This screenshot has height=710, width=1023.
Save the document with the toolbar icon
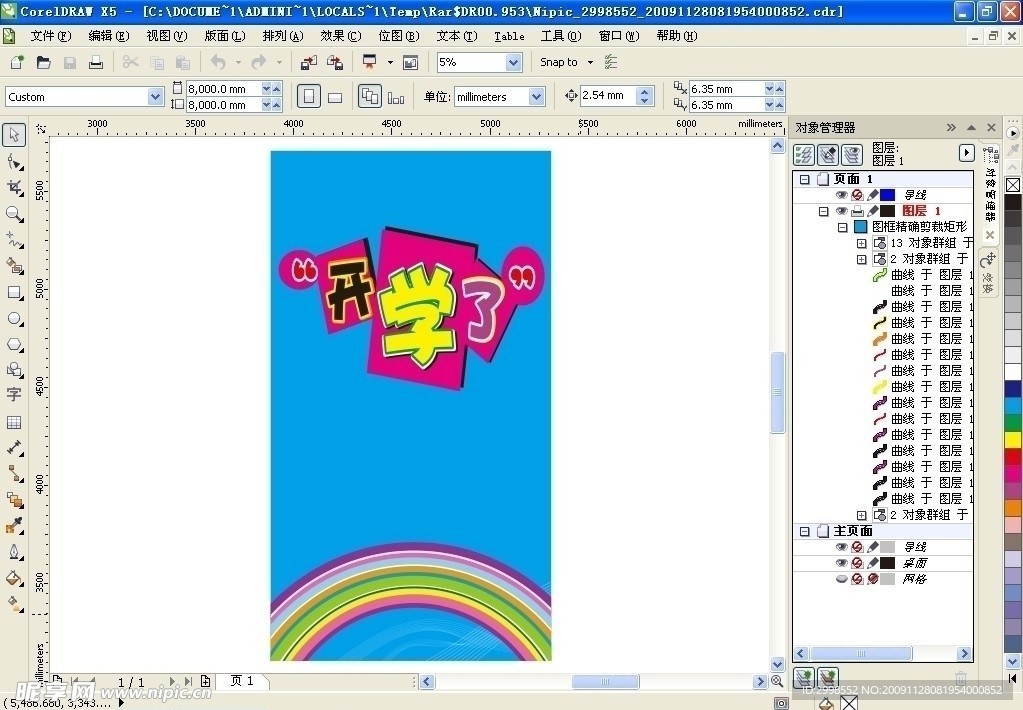coord(69,62)
